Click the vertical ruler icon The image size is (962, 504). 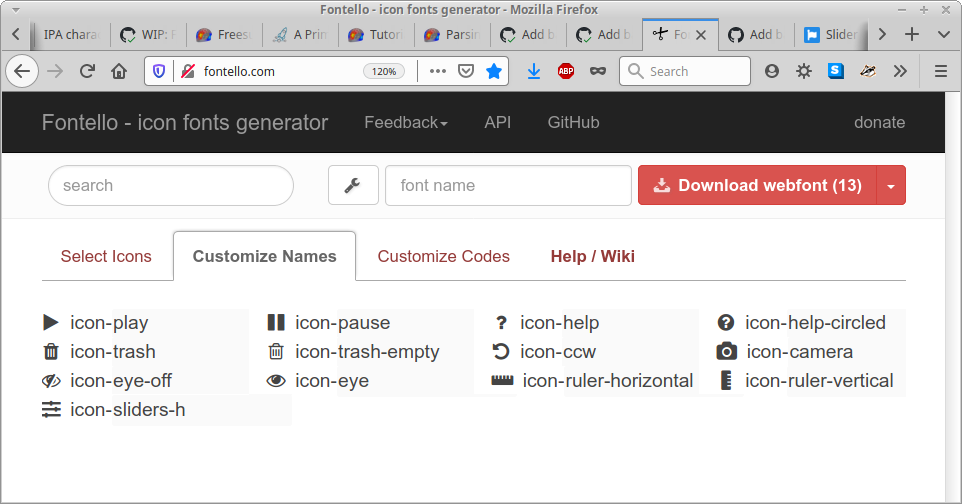[x=726, y=381]
